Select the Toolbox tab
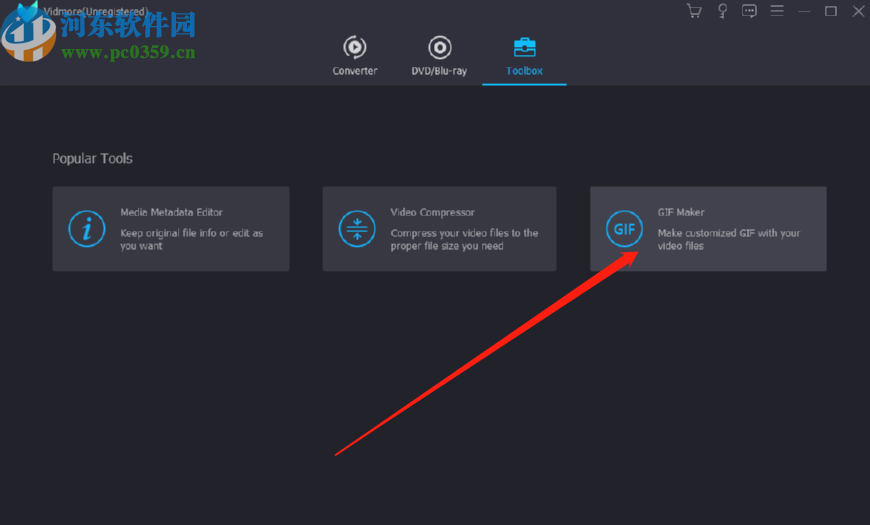This screenshot has width=870, height=525. pos(524,57)
